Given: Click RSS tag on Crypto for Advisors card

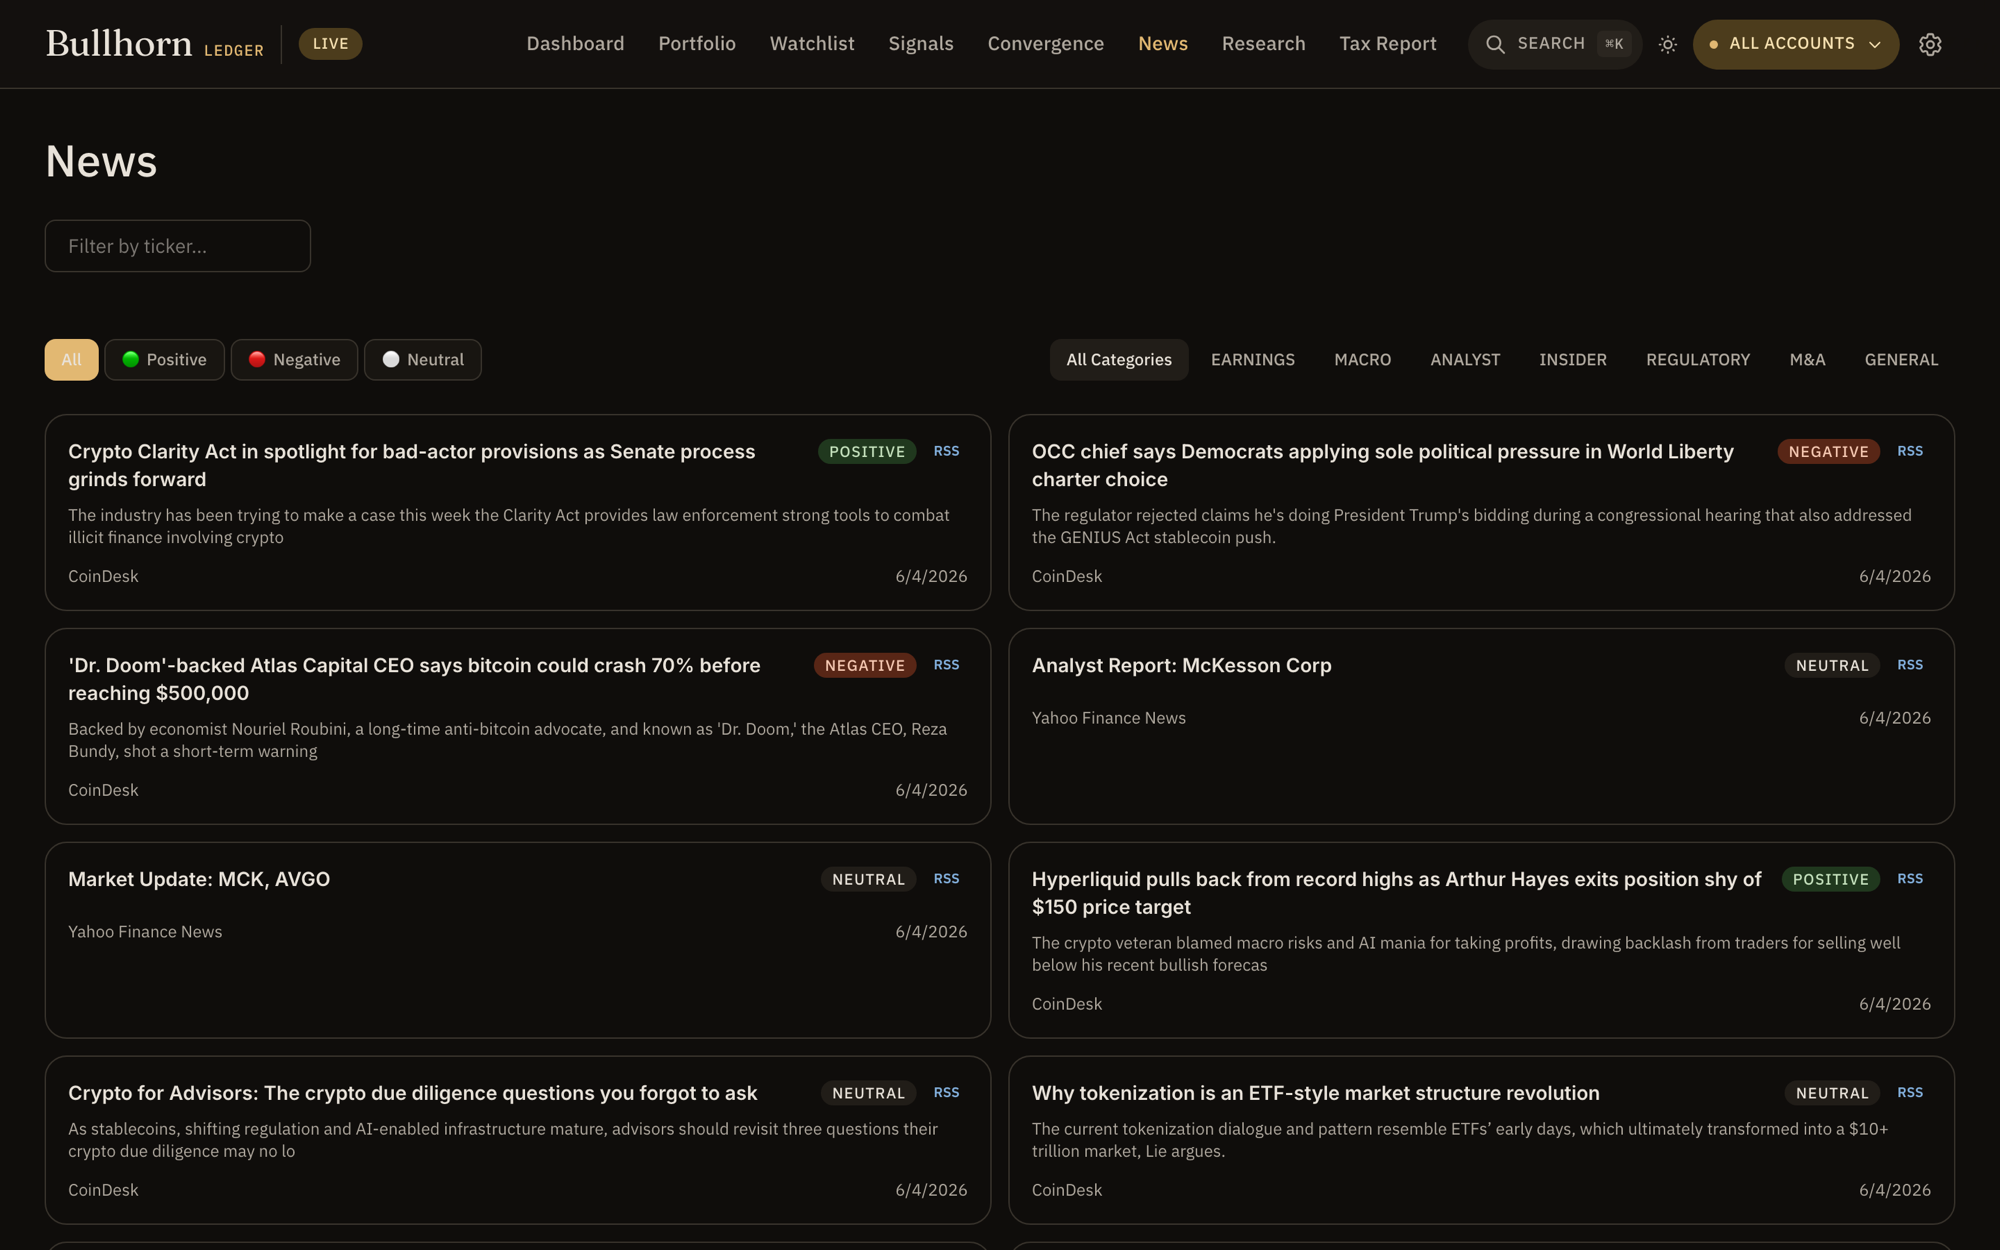Looking at the screenshot, I should tap(946, 1094).
